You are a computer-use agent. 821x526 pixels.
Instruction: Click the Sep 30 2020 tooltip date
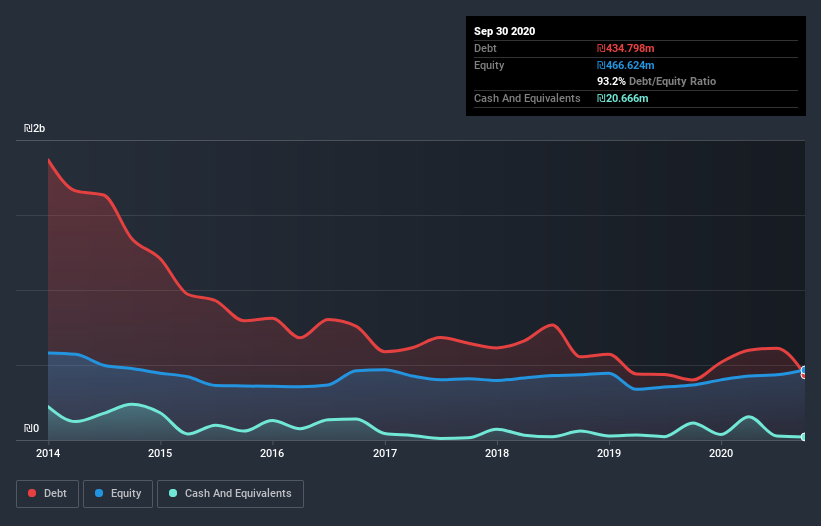pyautogui.click(x=504, y=31)
